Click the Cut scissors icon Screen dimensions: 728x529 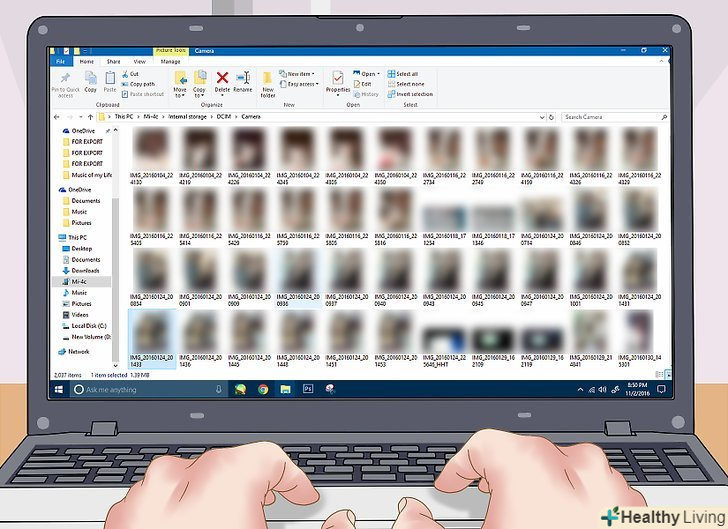click(x=125, y=74)
